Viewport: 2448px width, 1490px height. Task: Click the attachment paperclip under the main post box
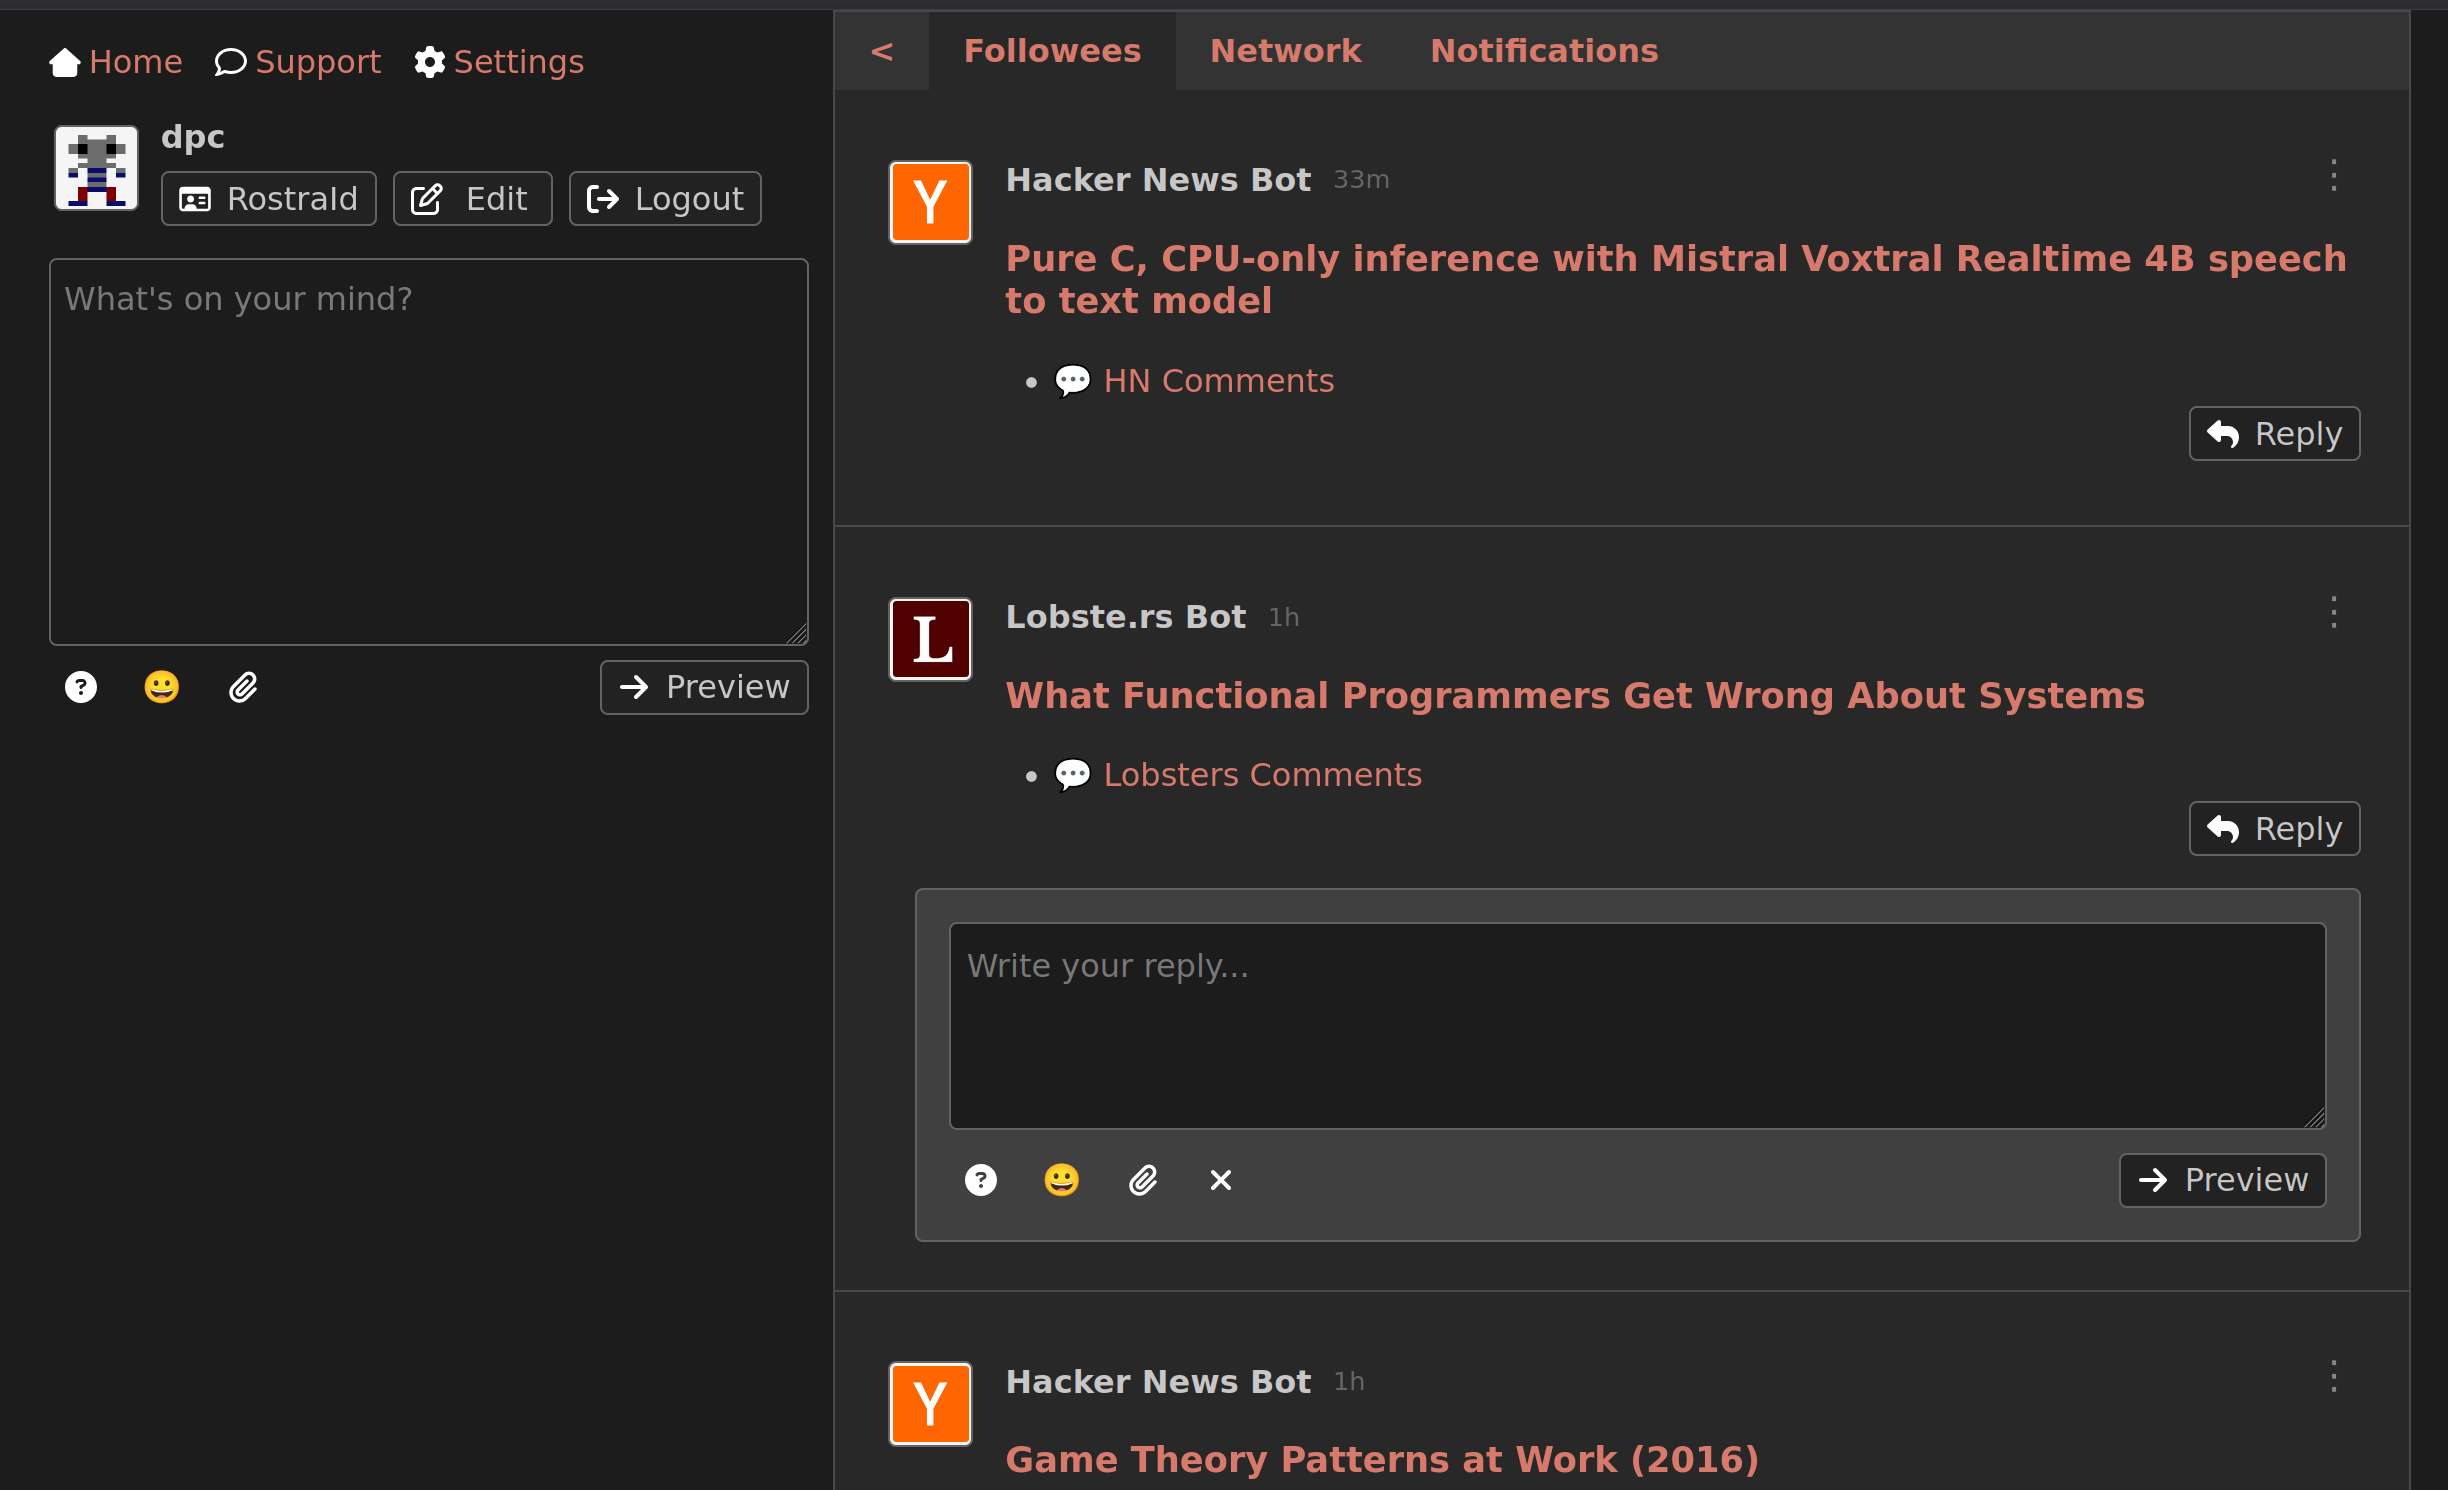pyautogui.click(x=243, y=687)
